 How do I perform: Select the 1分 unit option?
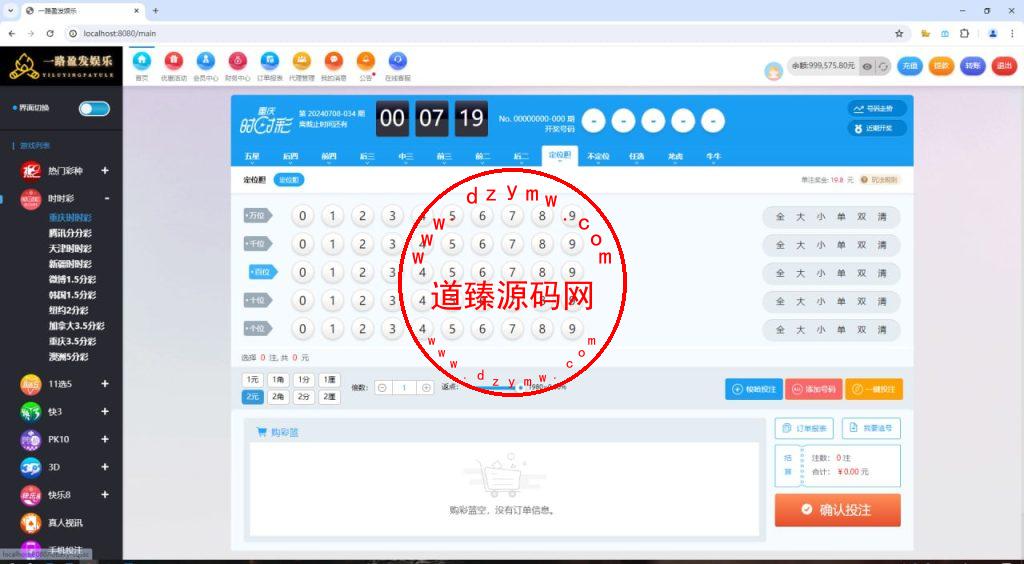pos(304,379)
